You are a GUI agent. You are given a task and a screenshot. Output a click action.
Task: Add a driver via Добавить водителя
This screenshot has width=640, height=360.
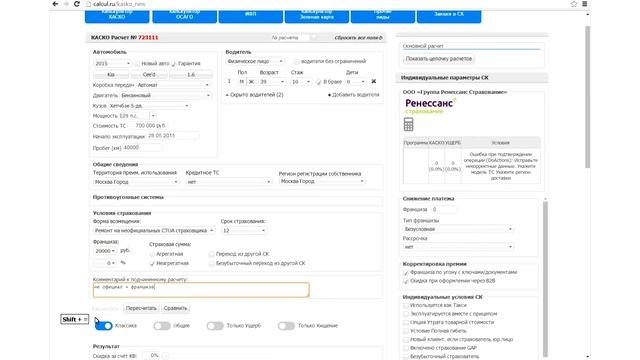[353, 95]
